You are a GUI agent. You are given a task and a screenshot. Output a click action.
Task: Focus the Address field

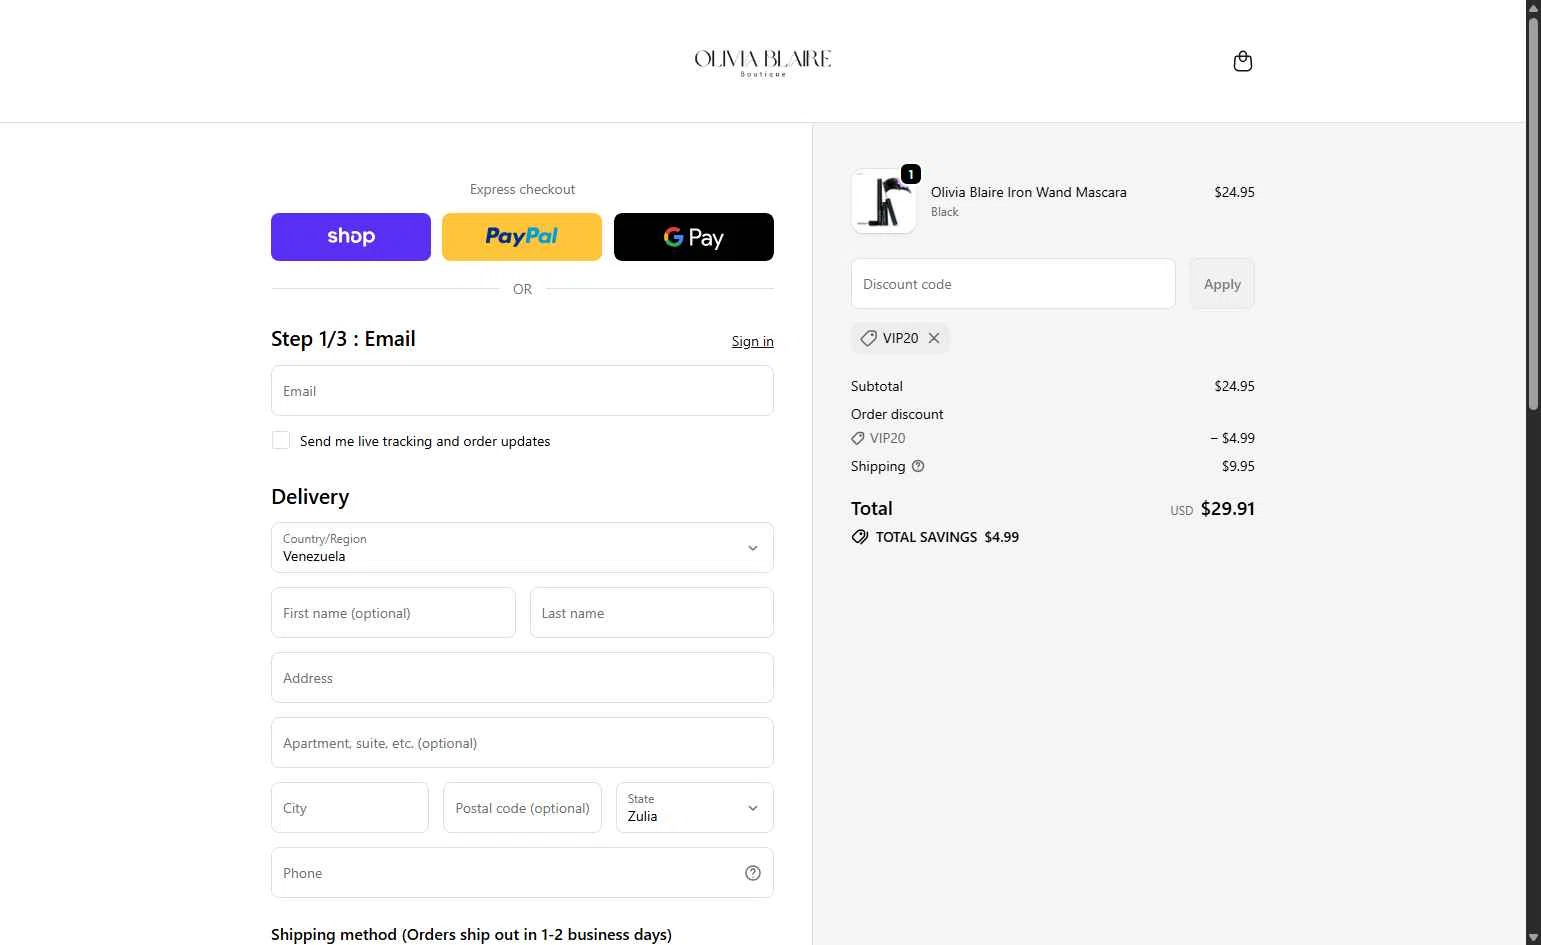(522, 678)
